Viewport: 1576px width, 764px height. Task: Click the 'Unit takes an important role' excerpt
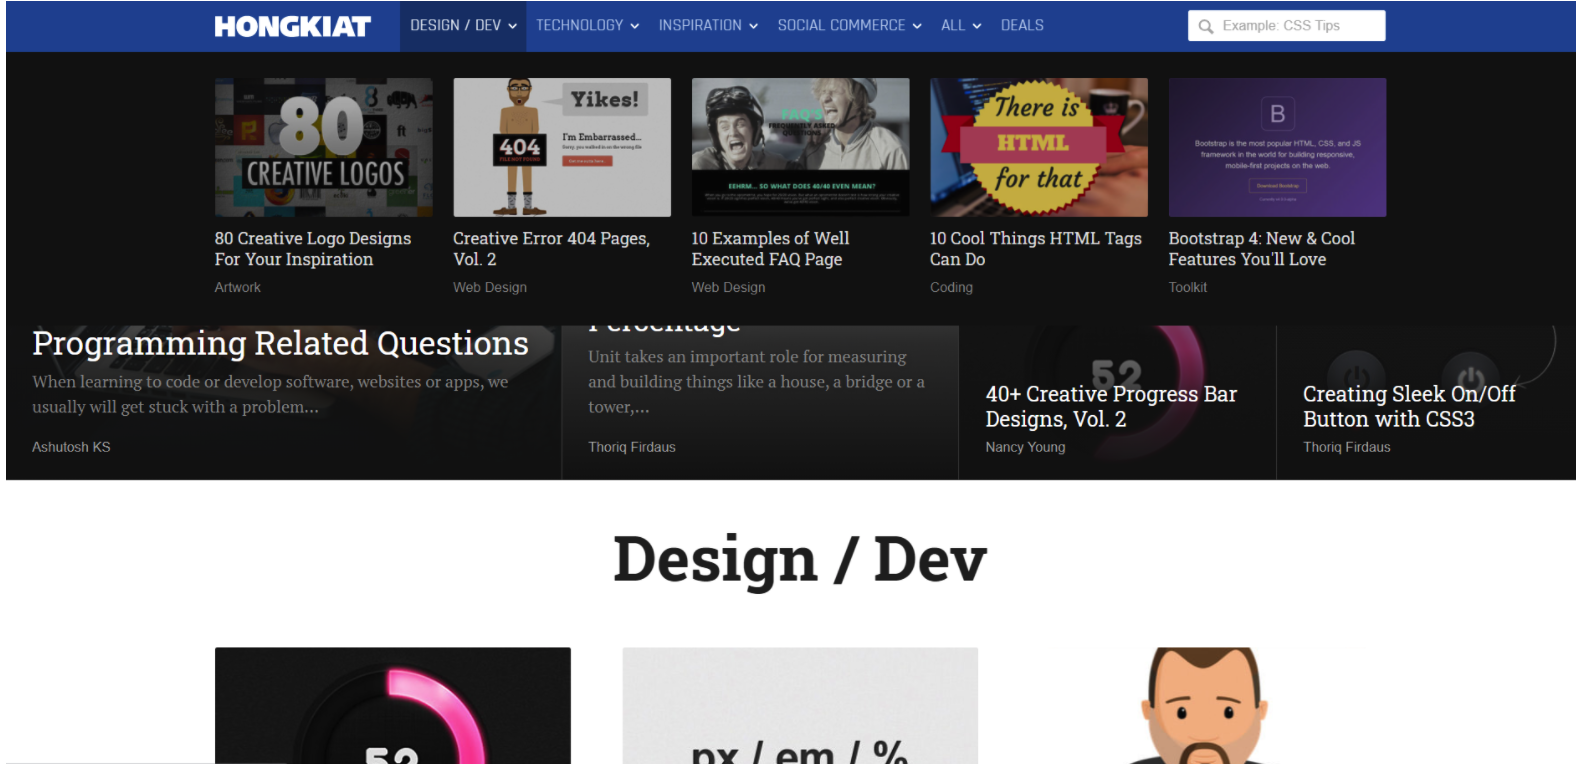pos(756,382)
